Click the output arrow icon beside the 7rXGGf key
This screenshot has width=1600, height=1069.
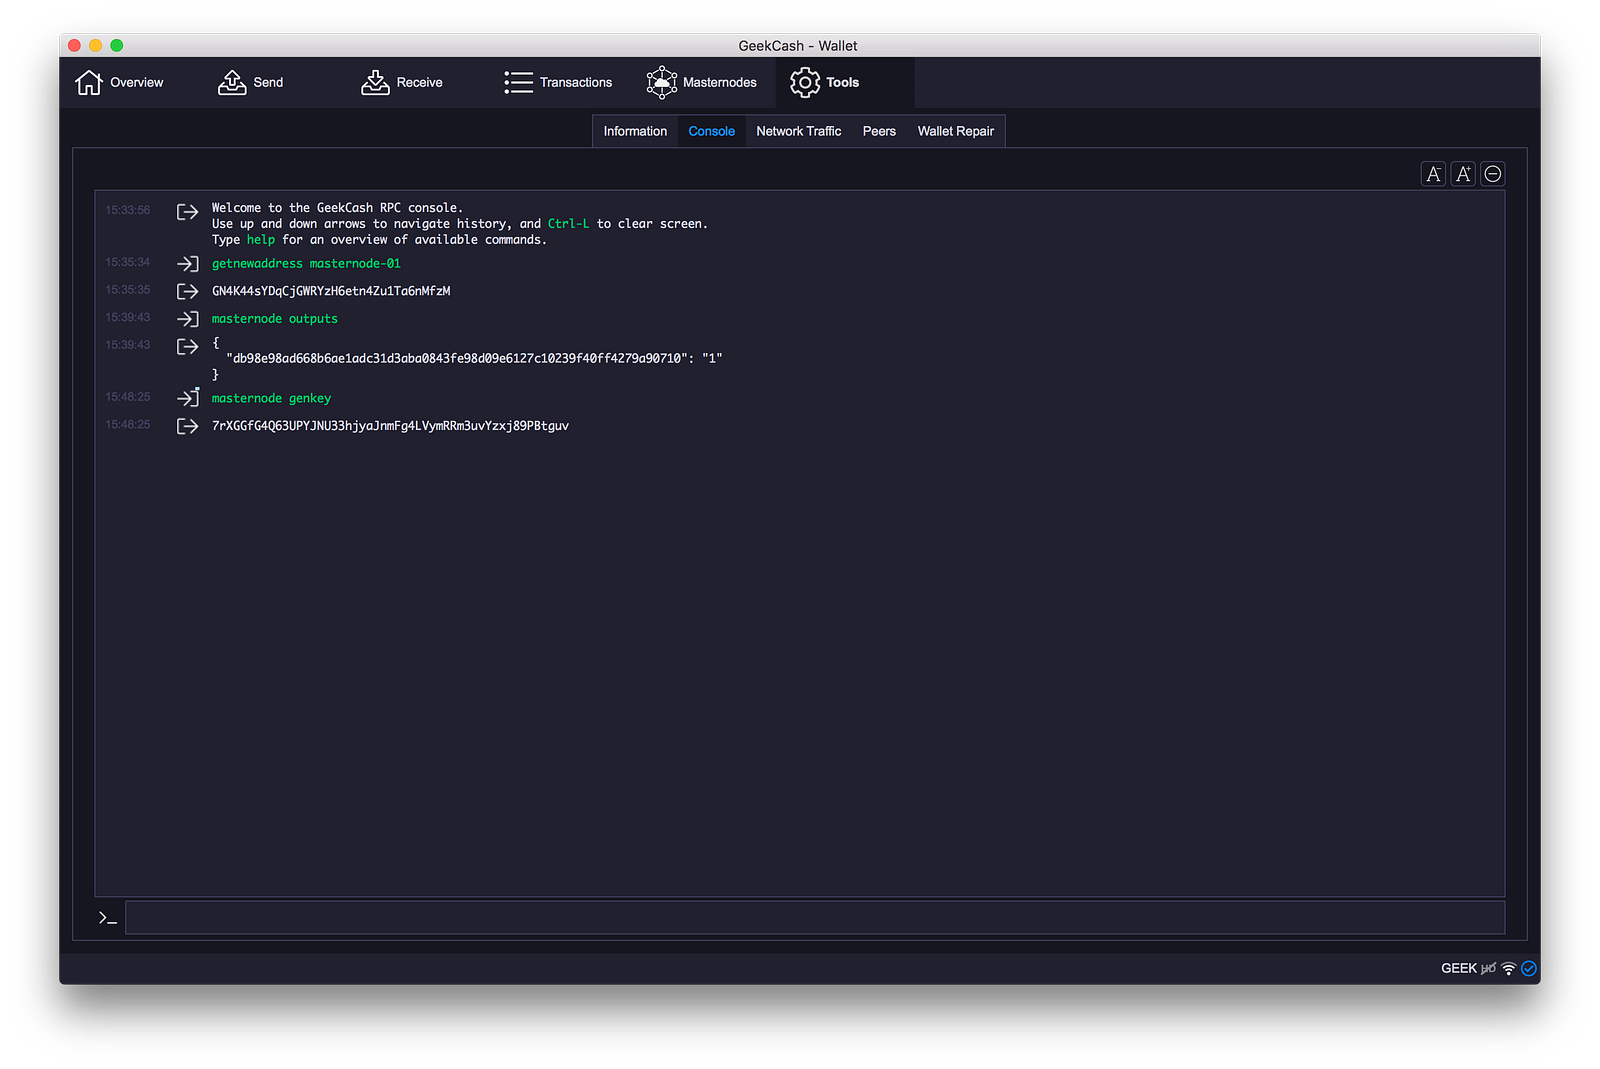click(x=187, y=426)
